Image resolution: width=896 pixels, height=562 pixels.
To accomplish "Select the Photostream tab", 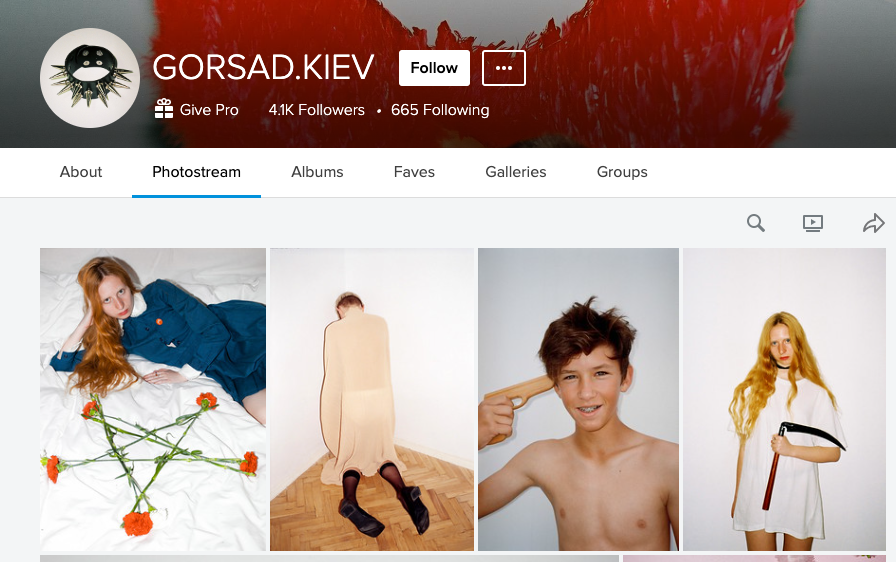I will (196, 172).
